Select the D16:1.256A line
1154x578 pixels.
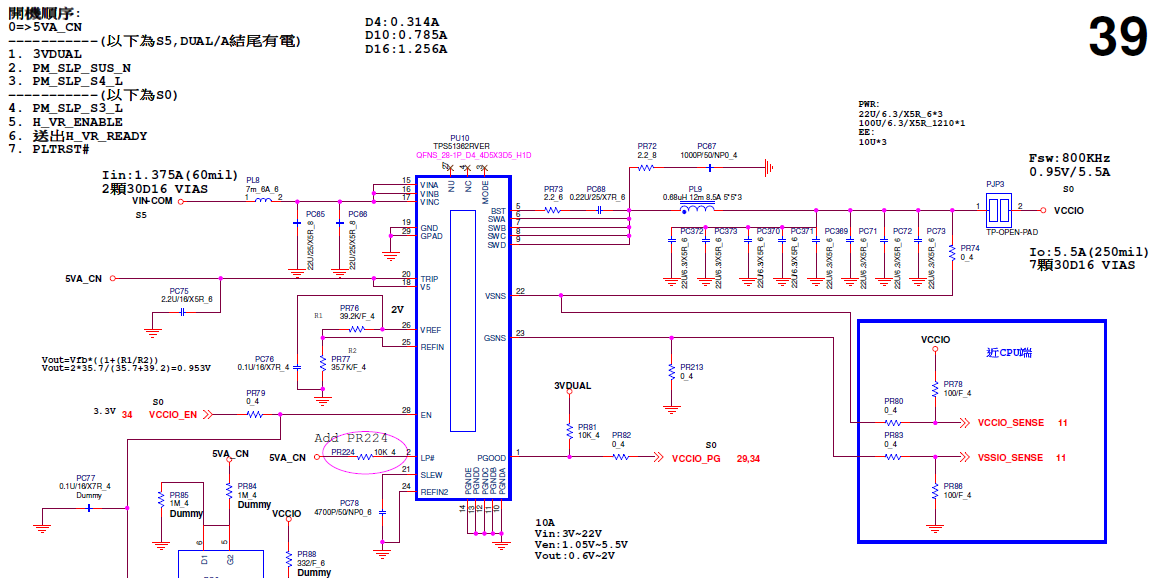click(406, 49)
